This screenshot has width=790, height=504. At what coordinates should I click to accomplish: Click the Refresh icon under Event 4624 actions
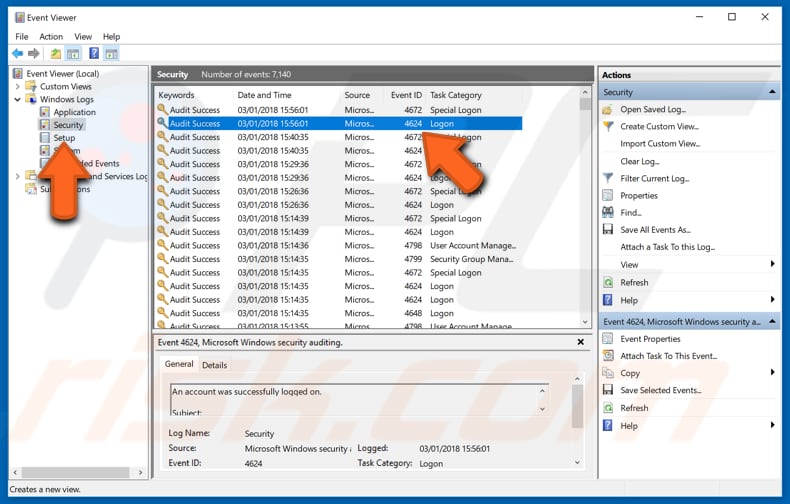(608, 408)
